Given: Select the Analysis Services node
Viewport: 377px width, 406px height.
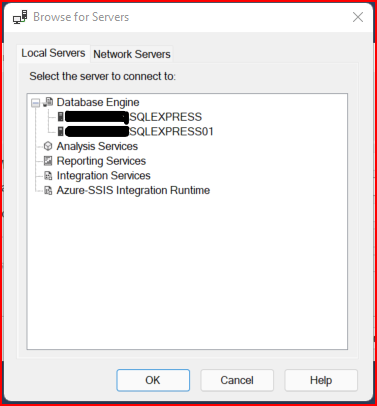Looking at the screenshot, I should coord(97,146).
